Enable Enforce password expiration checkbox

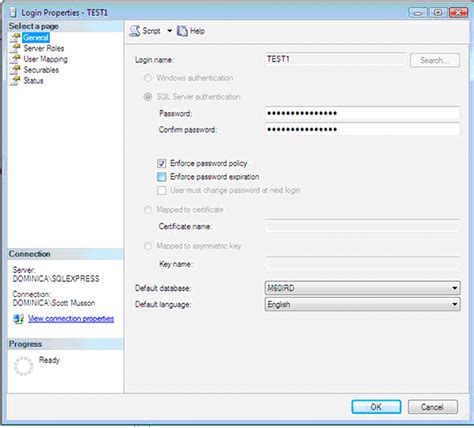(x=162, y=177)
